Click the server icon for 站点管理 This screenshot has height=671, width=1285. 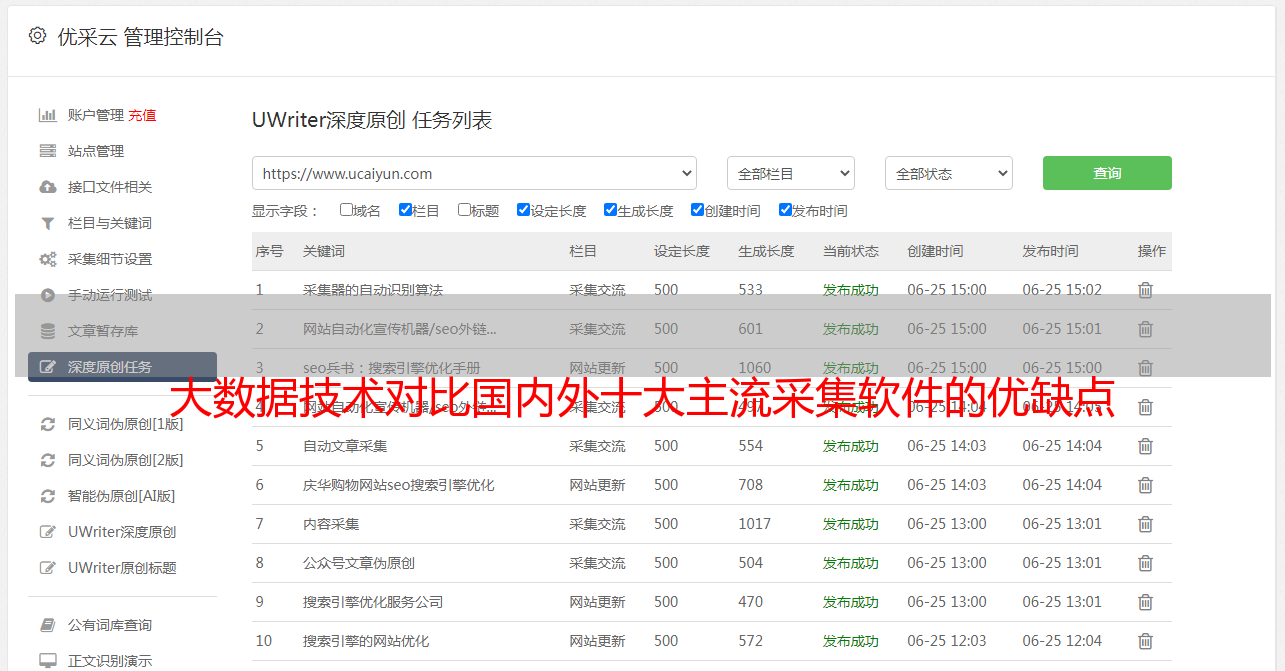(x=47, y=151)
